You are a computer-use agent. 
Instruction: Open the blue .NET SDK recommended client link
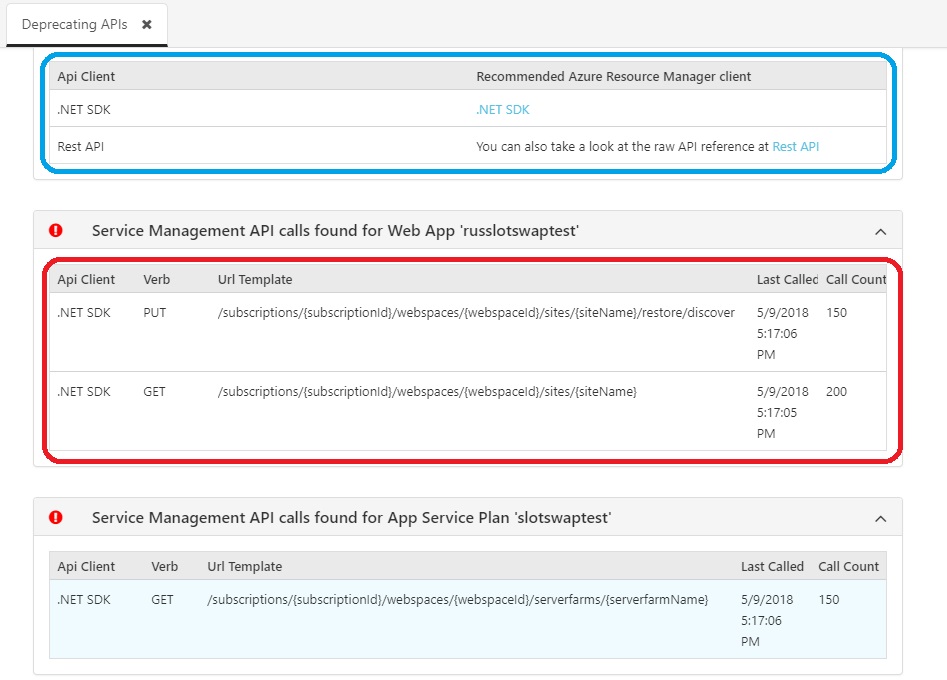[x=503, y=110]
